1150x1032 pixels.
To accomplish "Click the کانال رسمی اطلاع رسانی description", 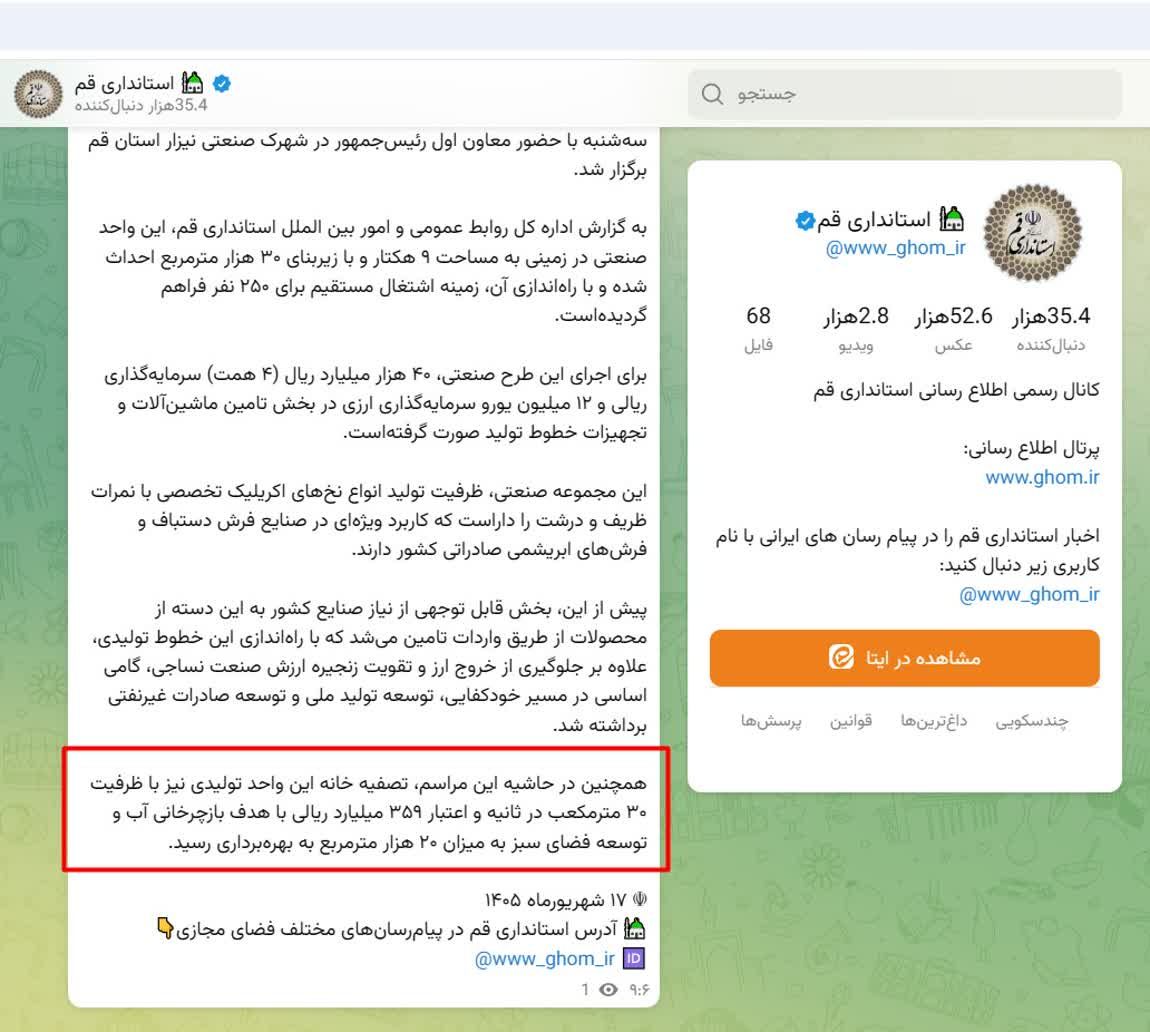I will [x=956, y=389].
